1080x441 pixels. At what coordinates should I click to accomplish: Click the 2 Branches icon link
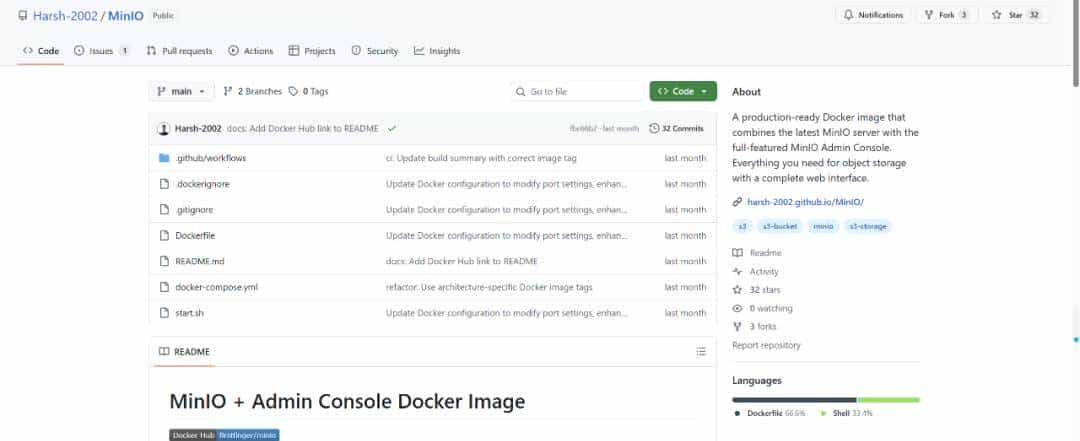[228, 91]
